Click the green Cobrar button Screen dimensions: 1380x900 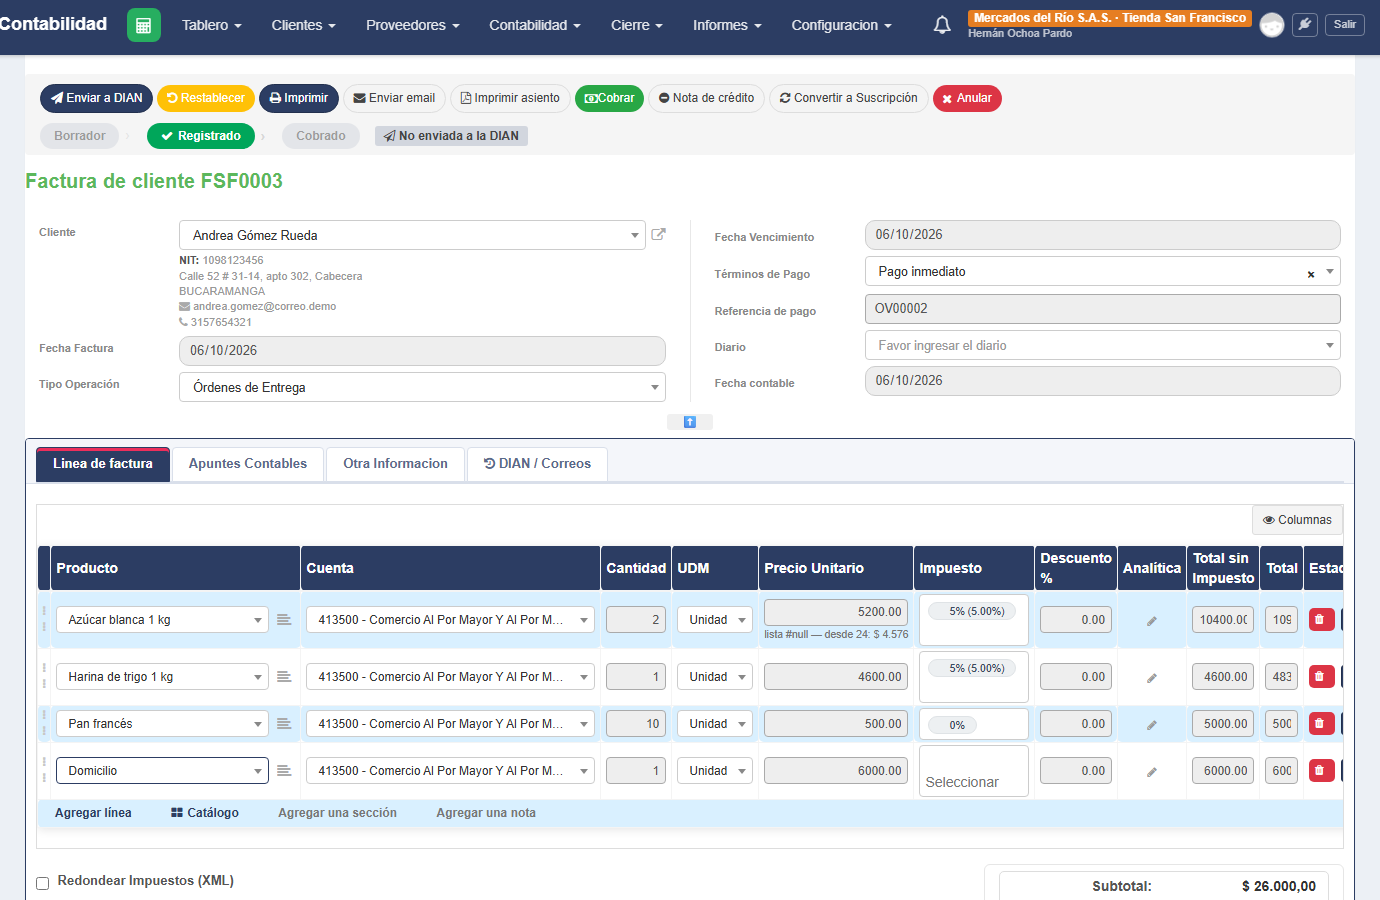(x=609, y=98)
